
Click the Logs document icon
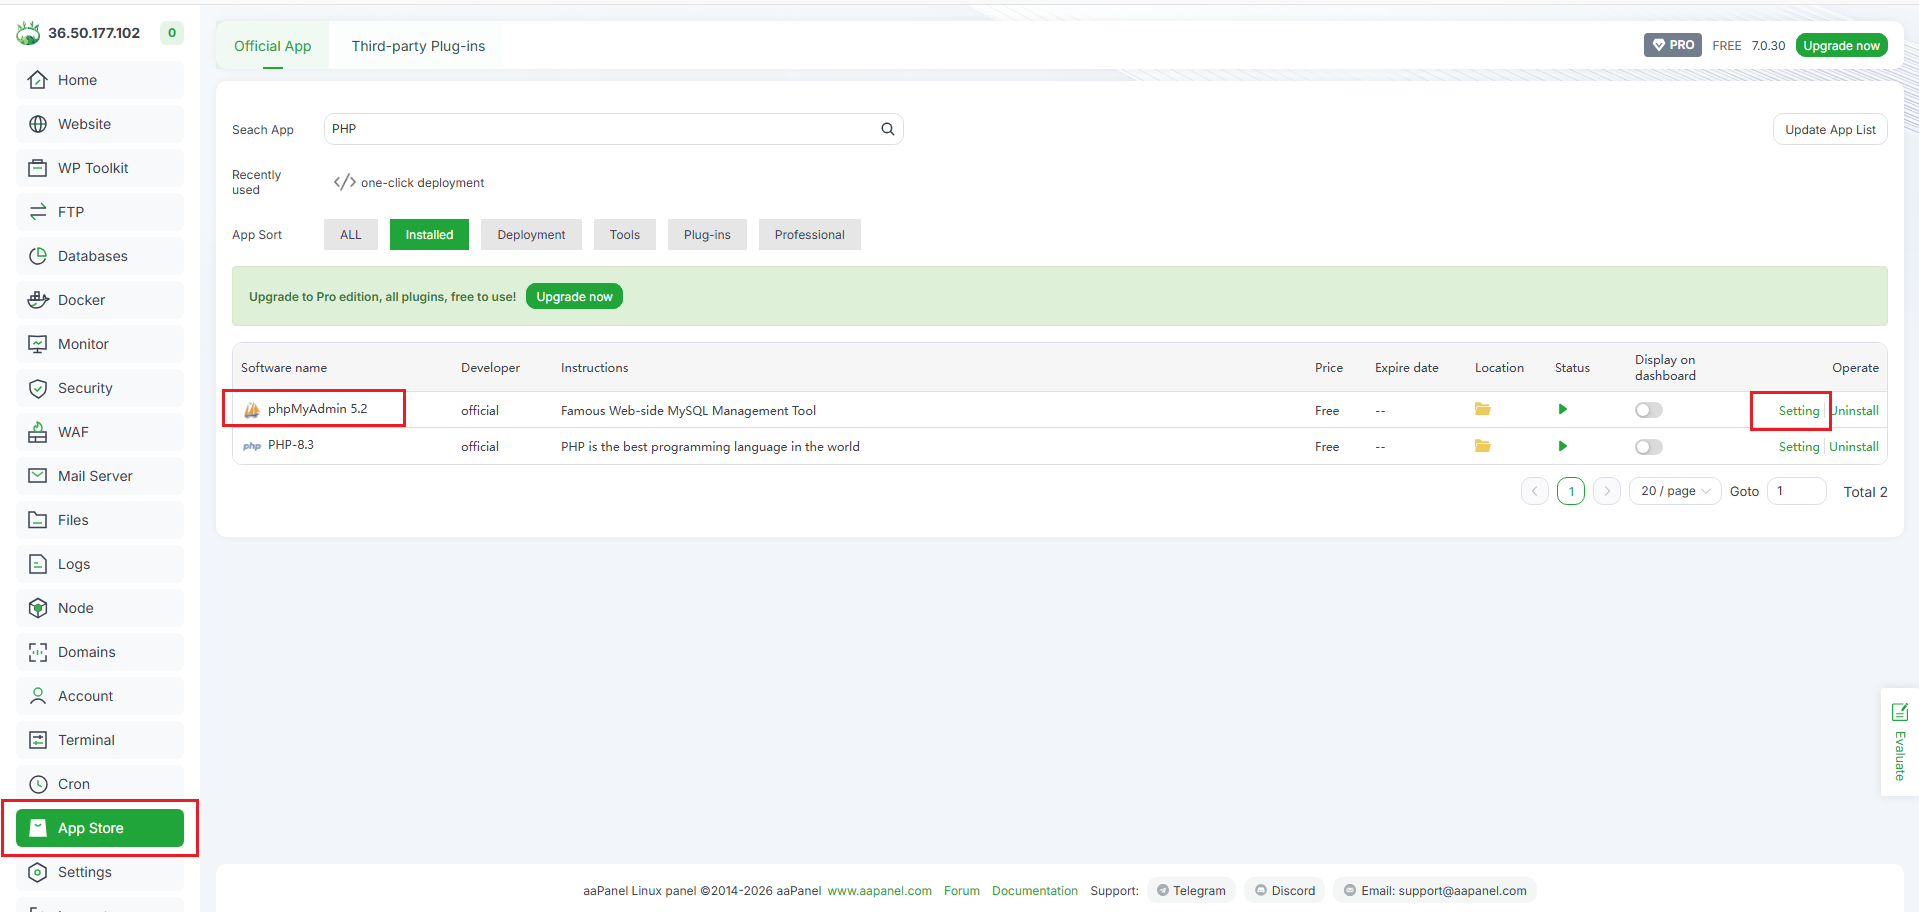[38, 564]
